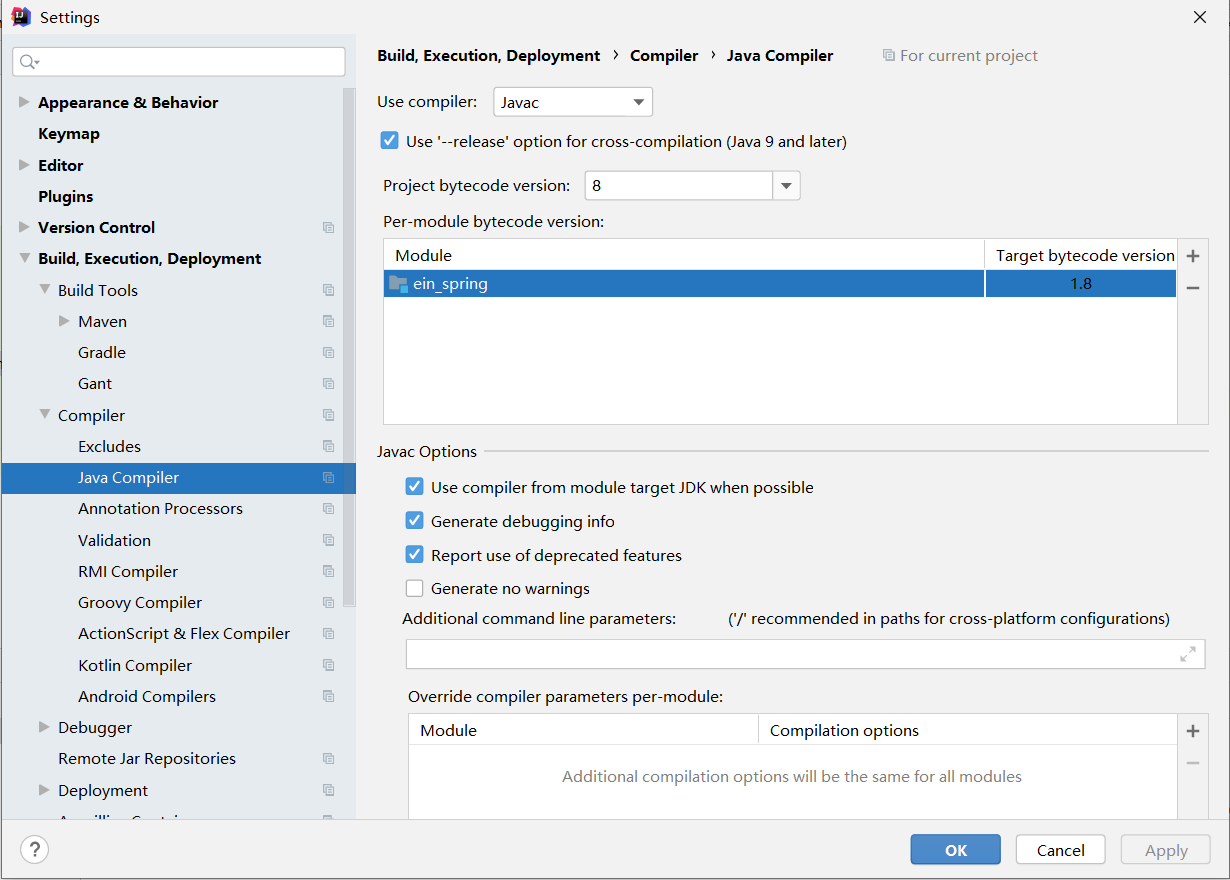Disable the '--release' cross-compilation option
This screenshot has height=880, width=1230.
(390, 141)
